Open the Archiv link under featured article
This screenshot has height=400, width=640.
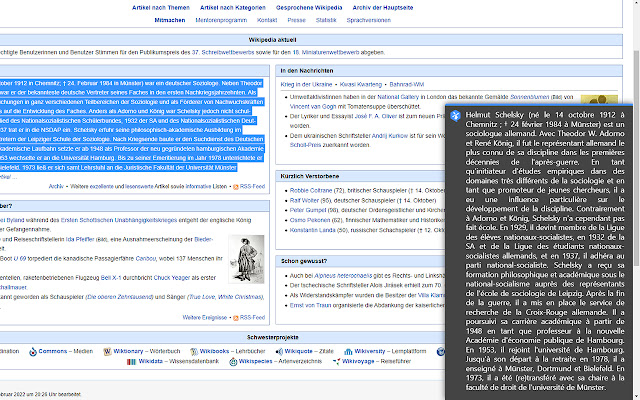click(x=56, y=187)
